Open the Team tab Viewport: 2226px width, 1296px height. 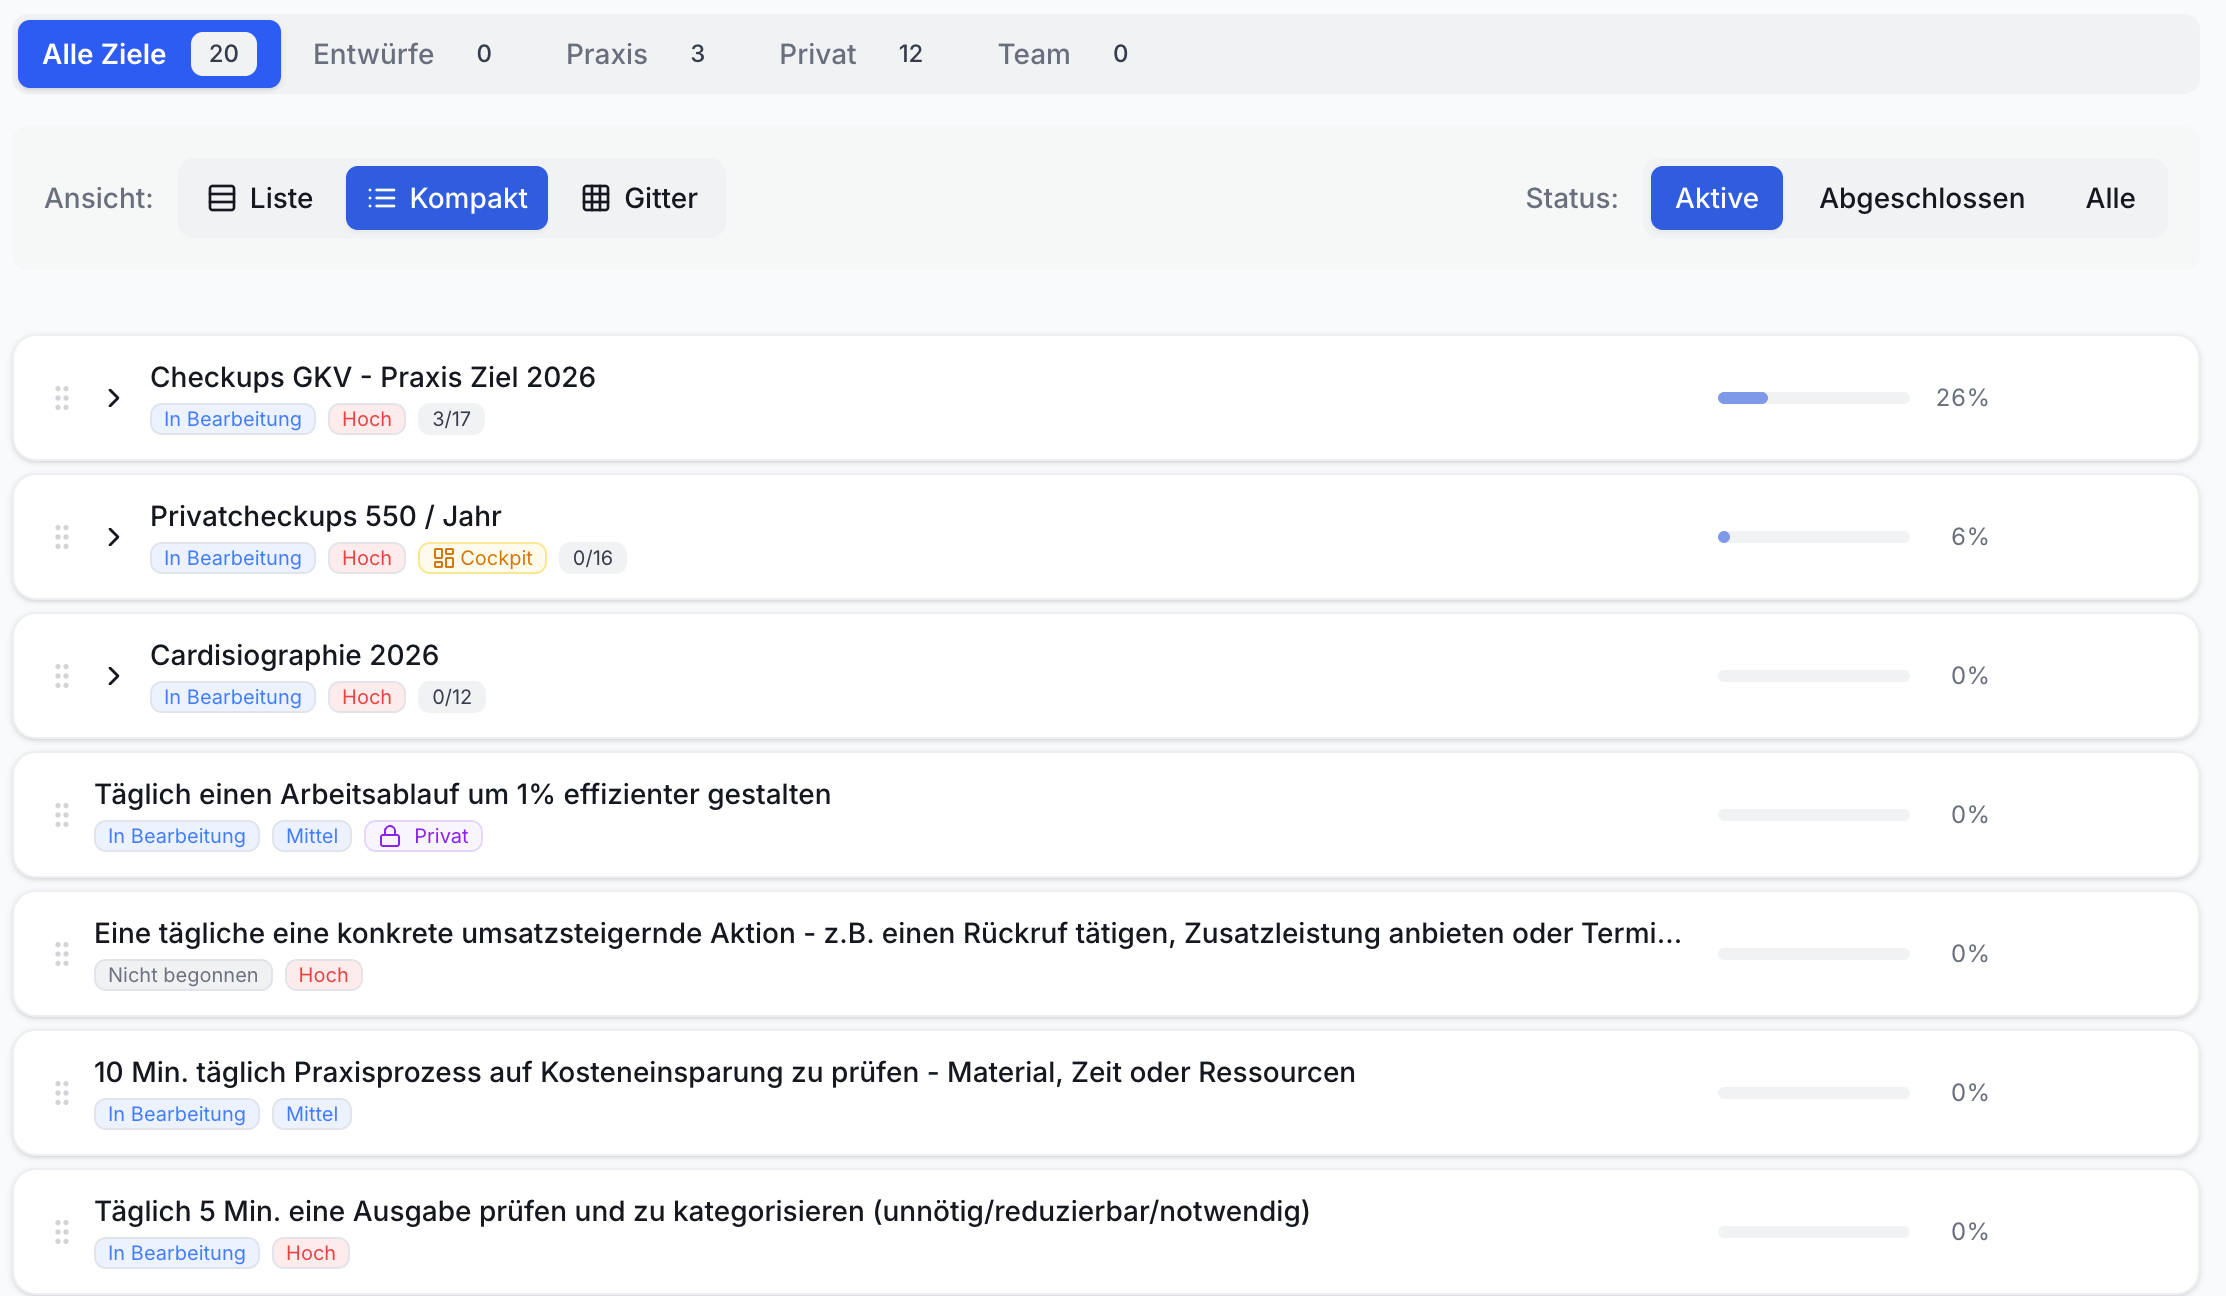(x=1063, y=54)
